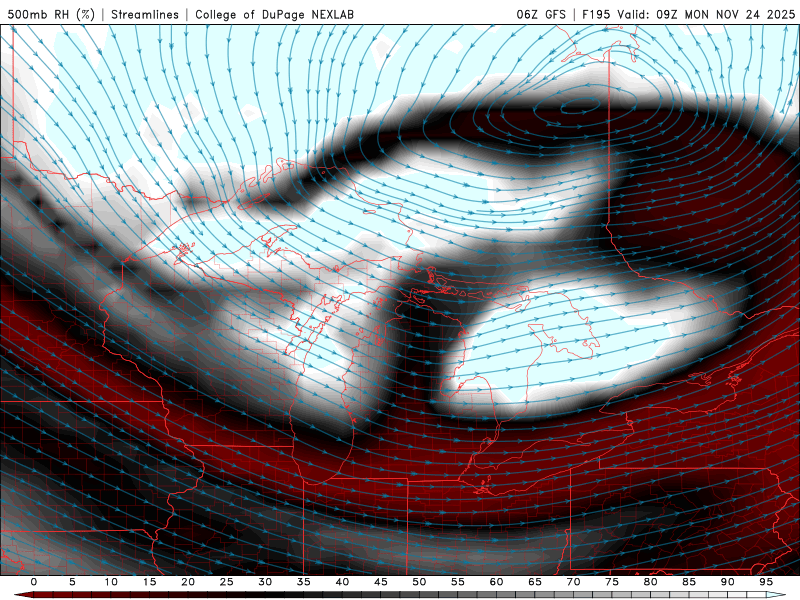
Task: Click the 20 tick label on the legend
Action: click(x=188, y=582)
